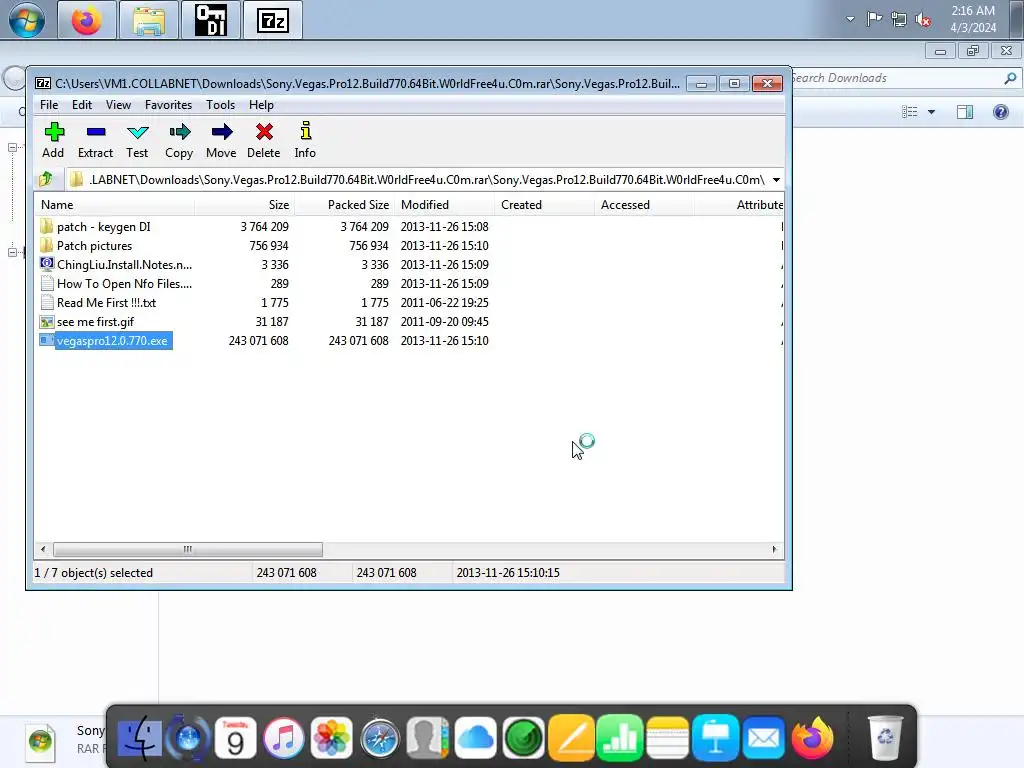The image size is (1024, 768).
Task: Open Pages pencil icon in dock
Action: 571,739
